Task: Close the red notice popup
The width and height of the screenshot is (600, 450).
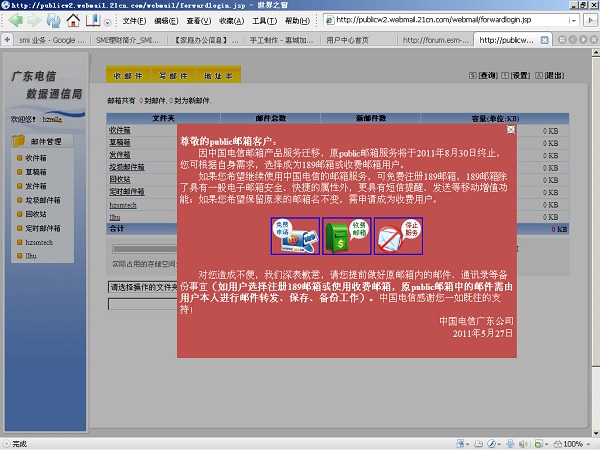Action: tap(511, 130)
